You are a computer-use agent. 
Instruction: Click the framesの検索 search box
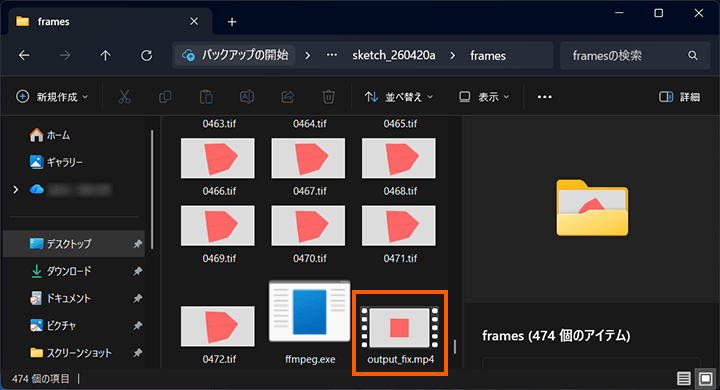click(x=635, y=56)
